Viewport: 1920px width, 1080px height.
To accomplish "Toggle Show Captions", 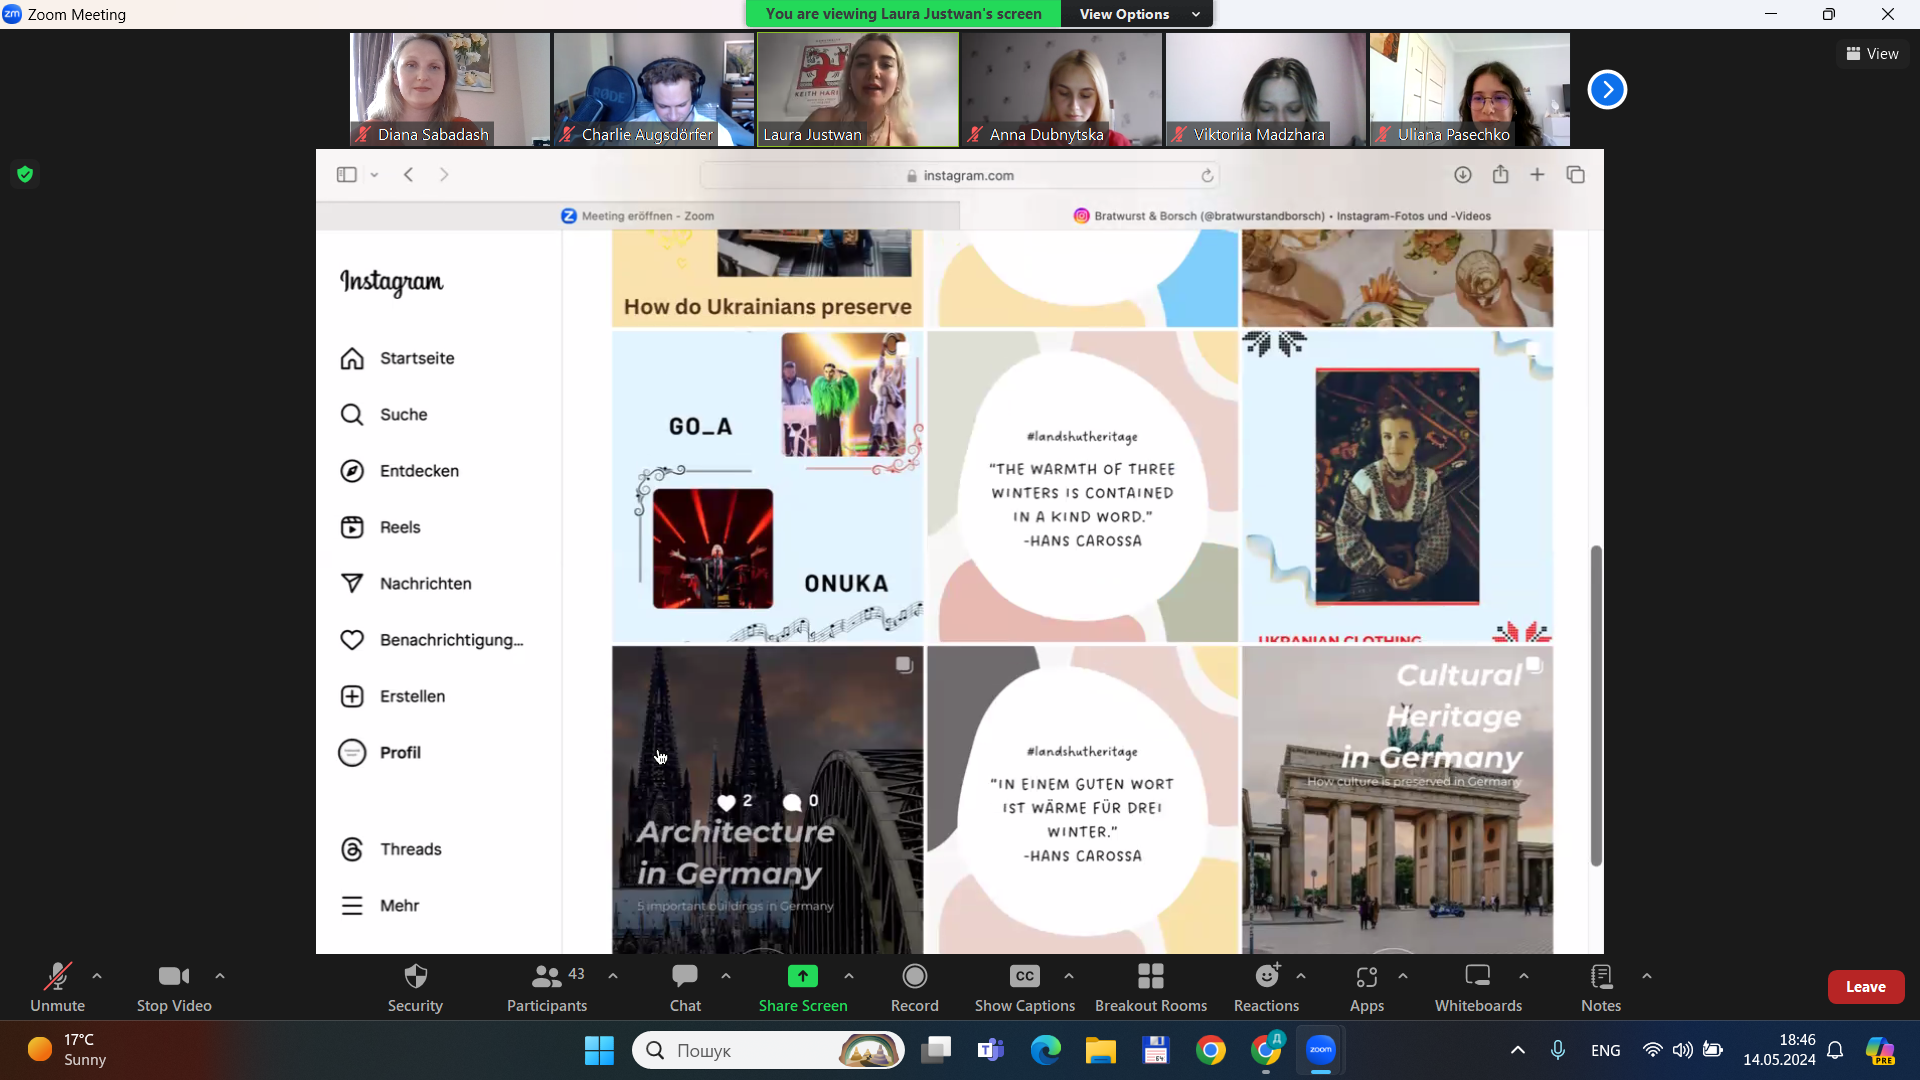I will coord(1024,976).
